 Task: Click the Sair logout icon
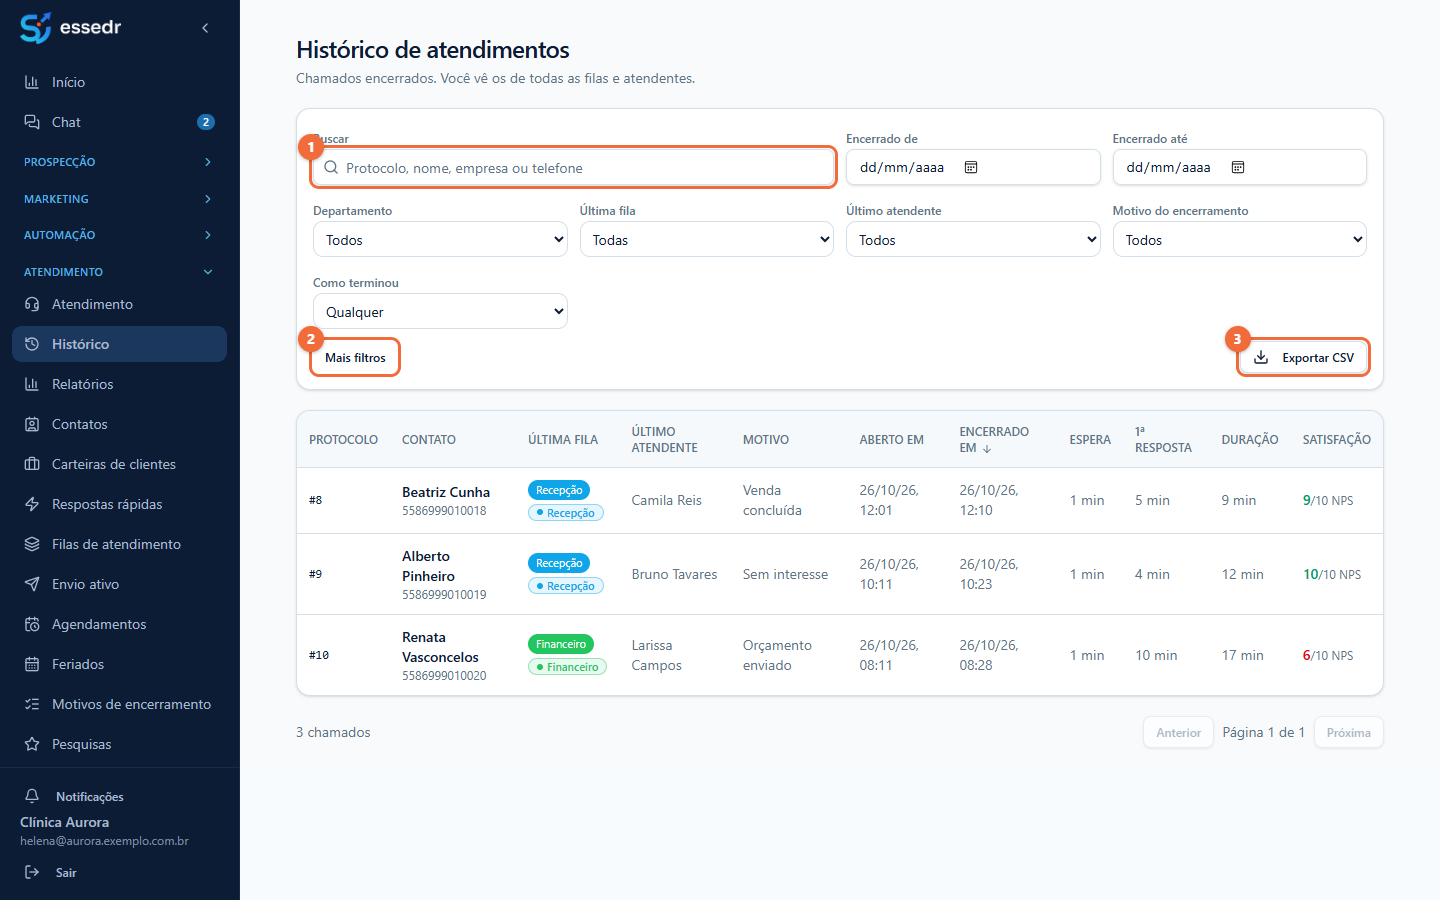click(x=32, y=872)
